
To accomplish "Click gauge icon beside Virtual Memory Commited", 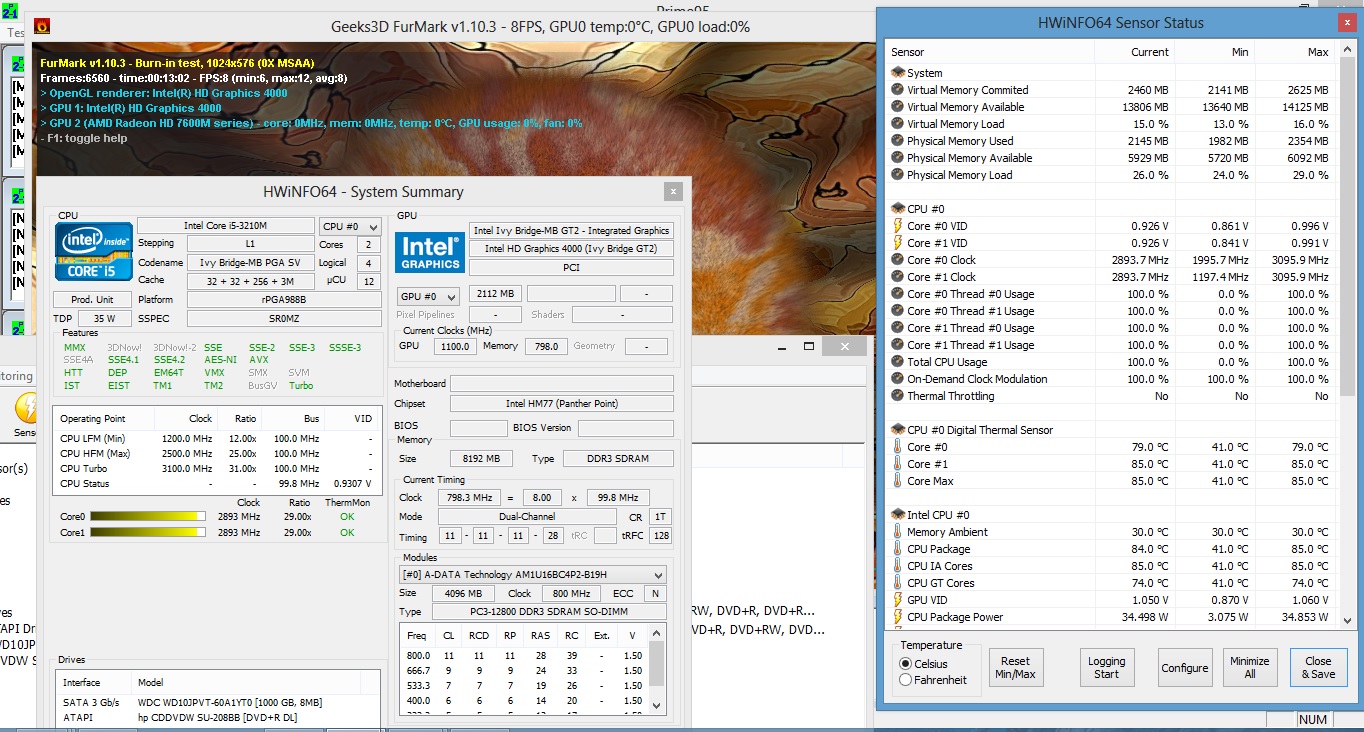I will pyautogui.click(x=898, y=90).
